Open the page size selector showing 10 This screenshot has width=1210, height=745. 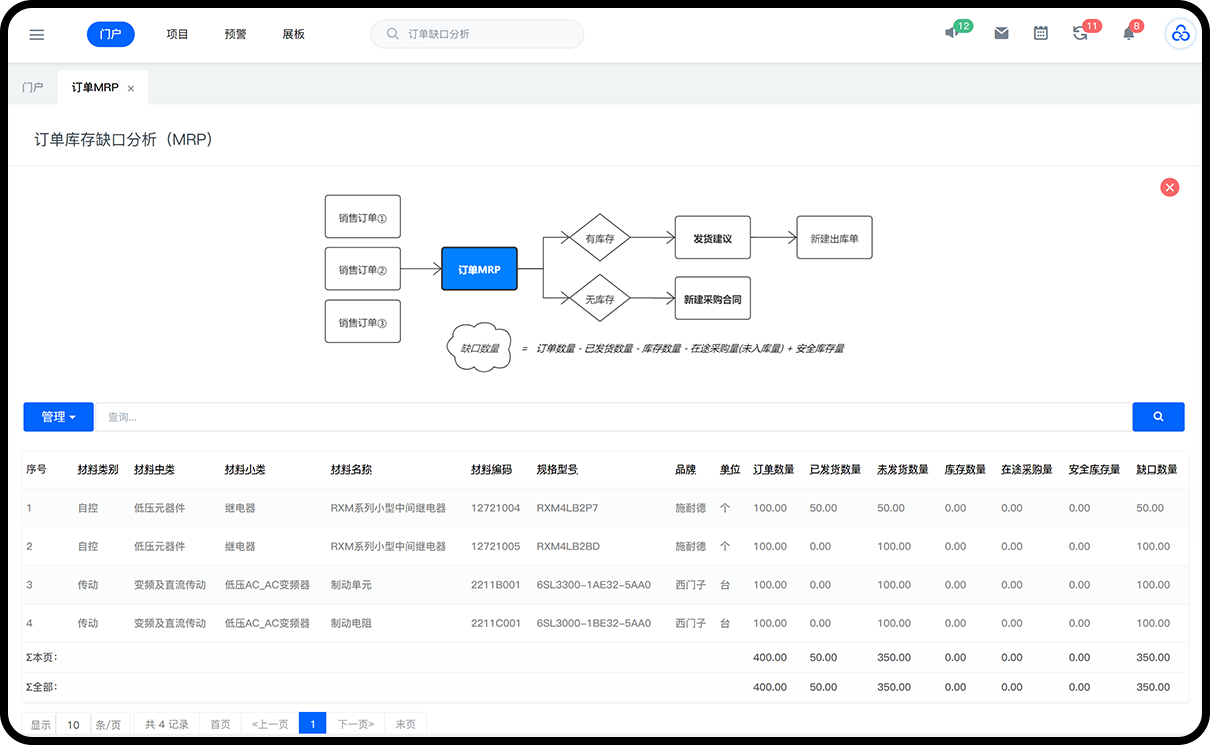pyautogui.click(x=73, y=725)
